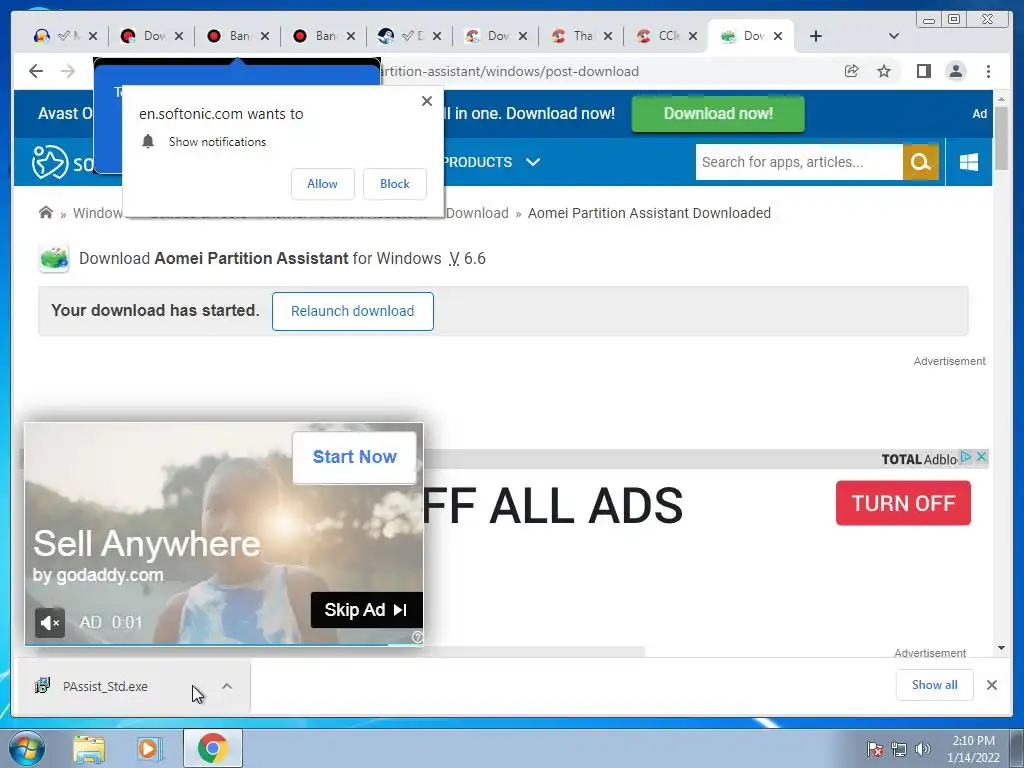Click the taskbar clock showing 2:10 PM
The height and width of the screenshot is (768, 1024).
973,749
